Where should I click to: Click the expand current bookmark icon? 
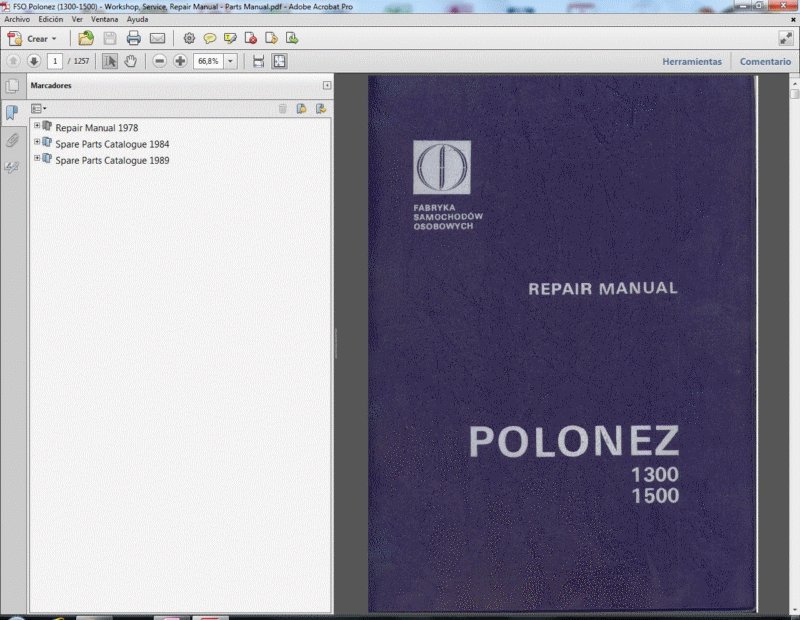pos(321,108)
